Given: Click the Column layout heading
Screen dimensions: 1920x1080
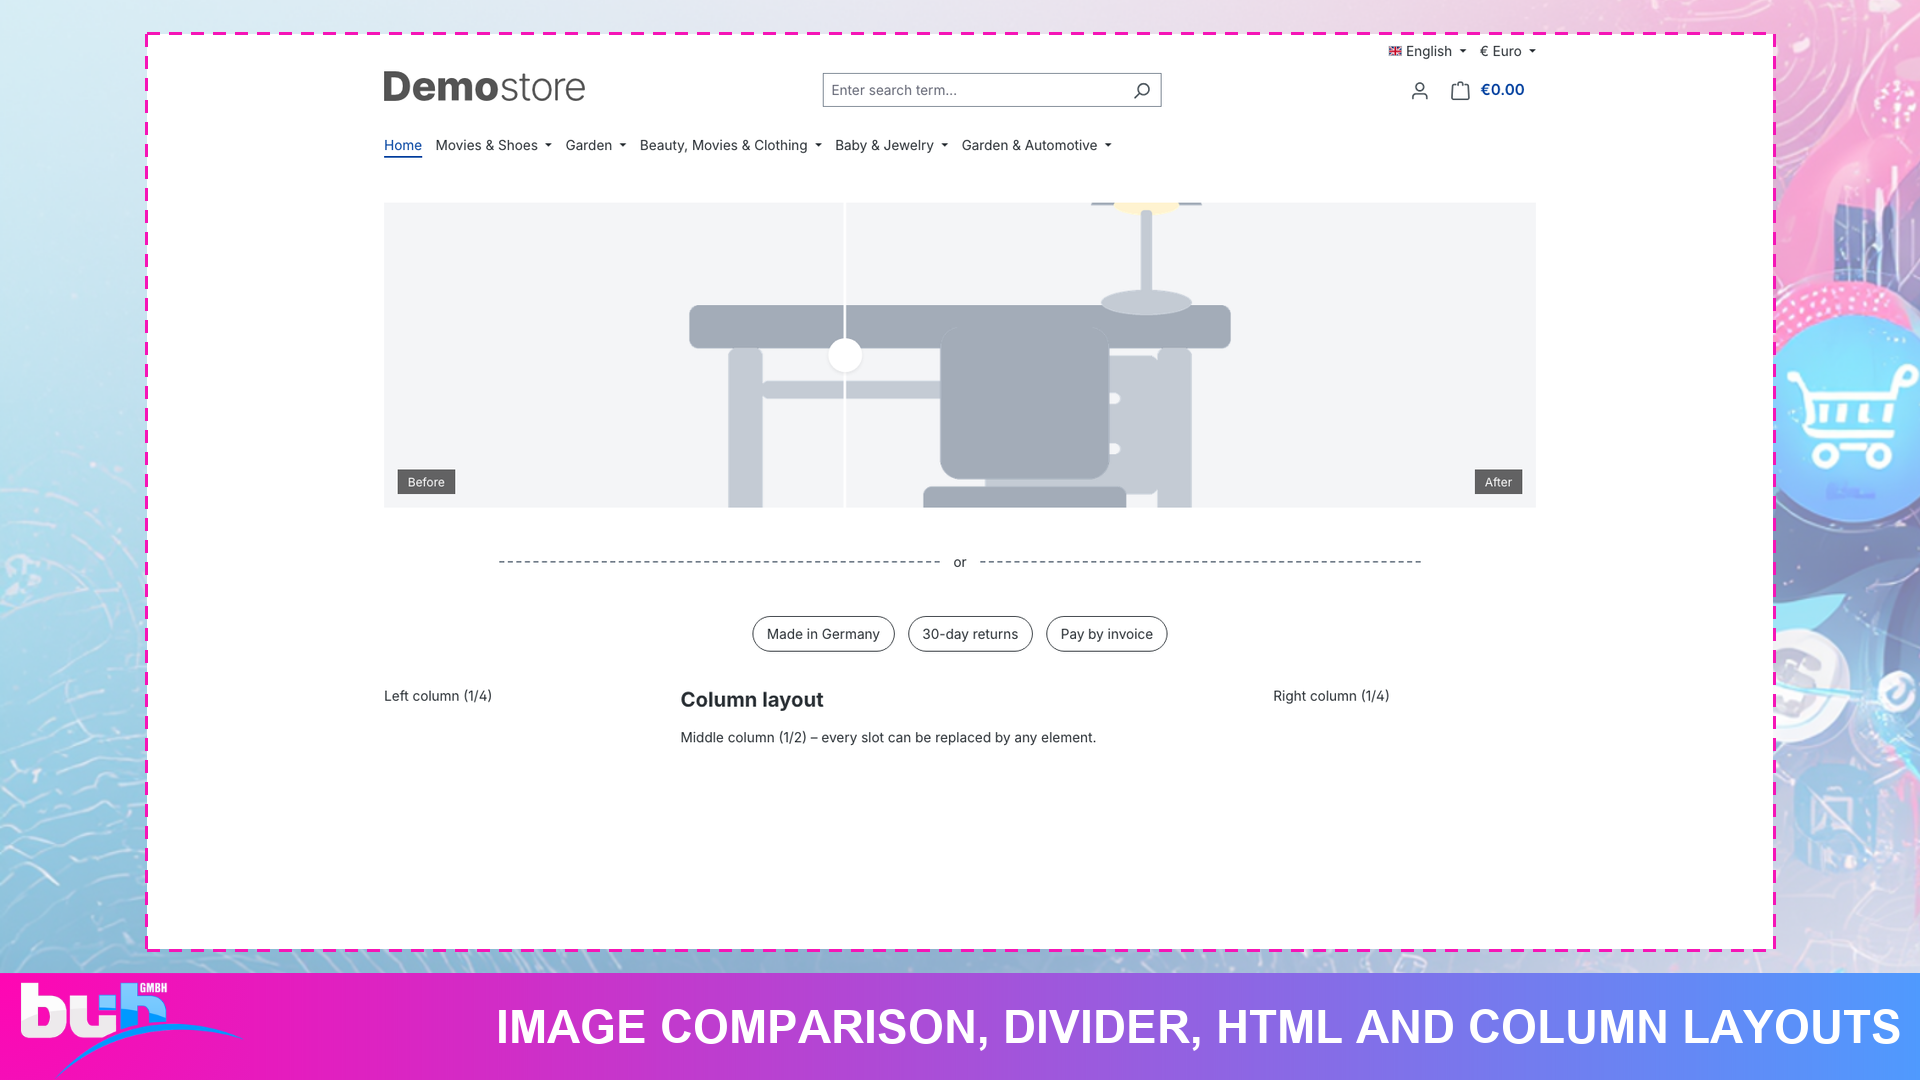Looking at the screenshot, I should [x=752, y=700].
